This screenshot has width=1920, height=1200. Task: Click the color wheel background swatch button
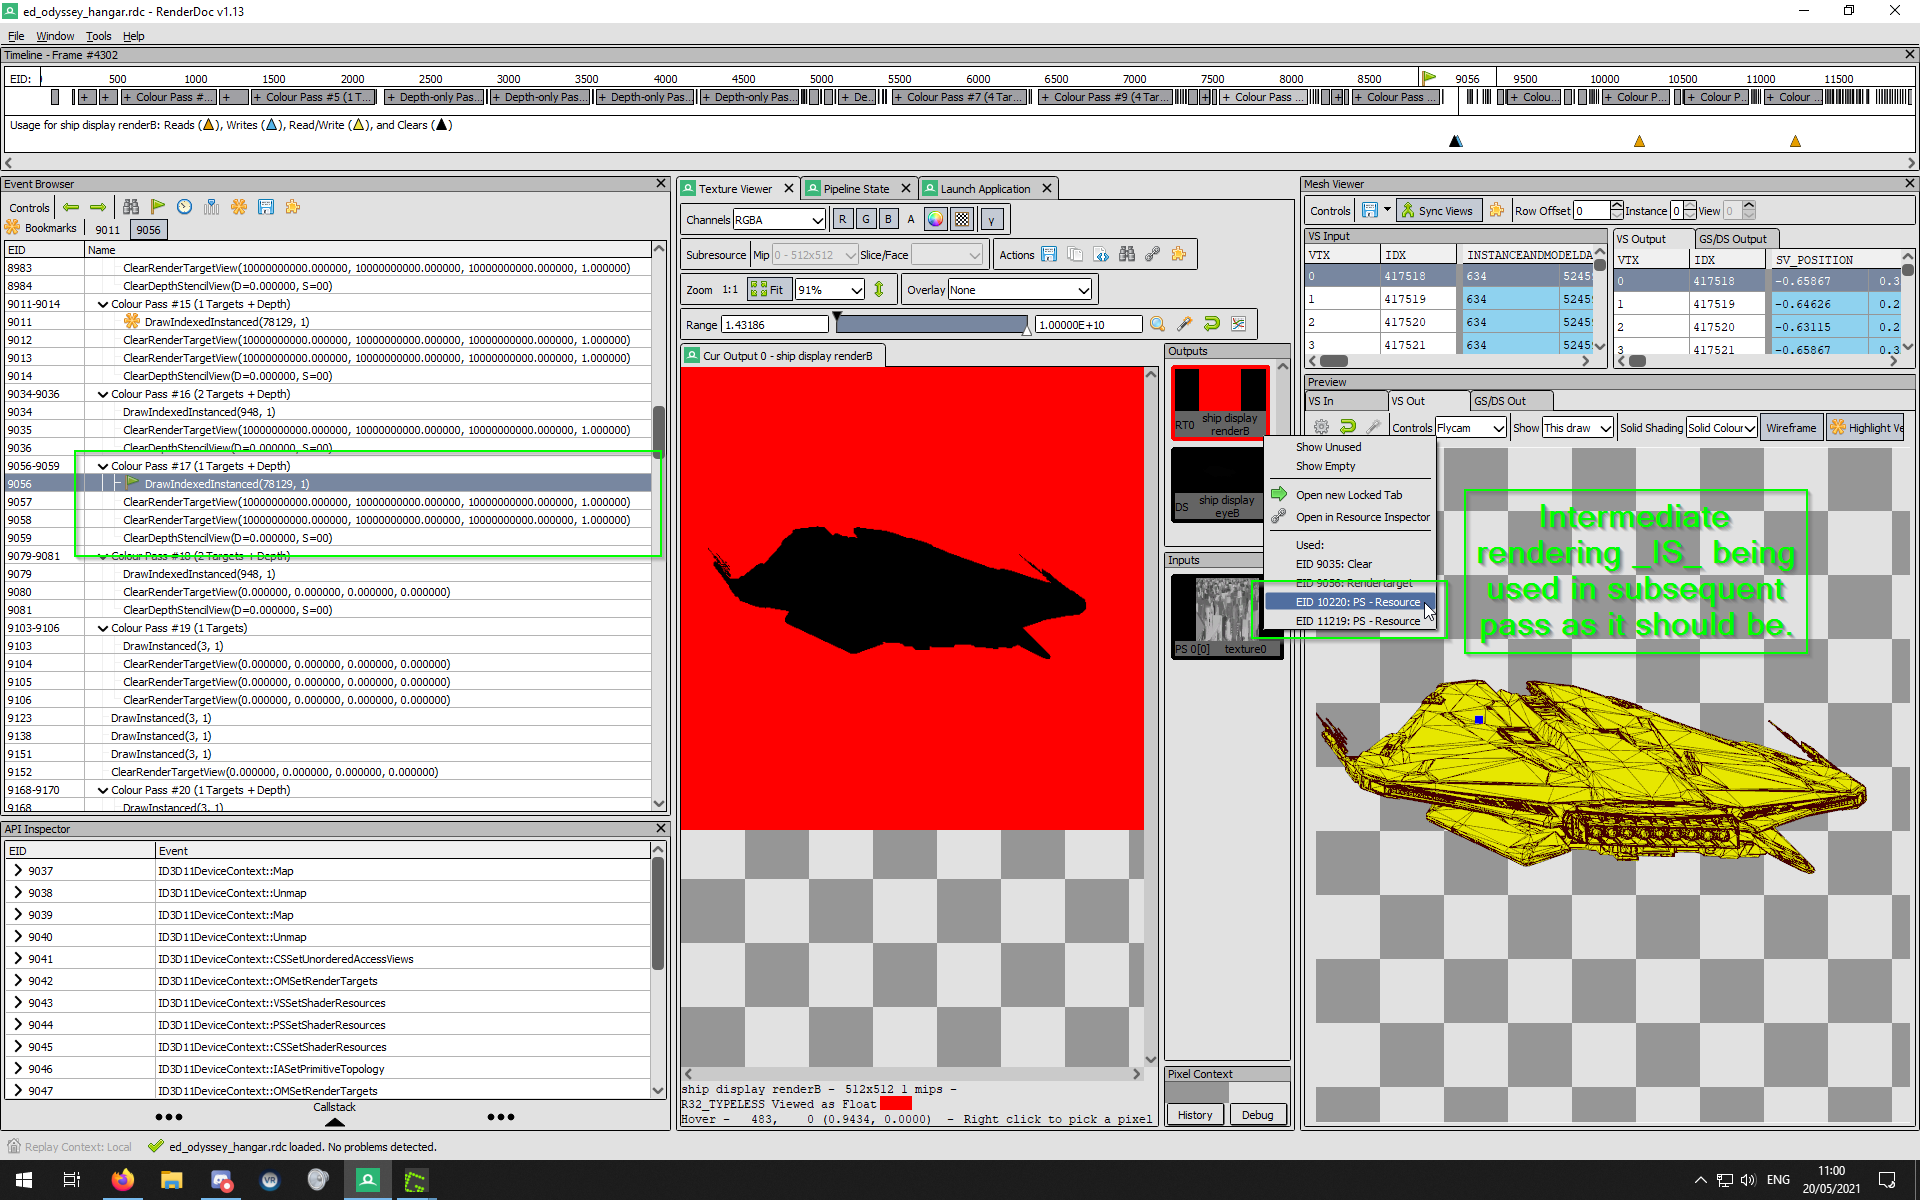click(935, 220)
